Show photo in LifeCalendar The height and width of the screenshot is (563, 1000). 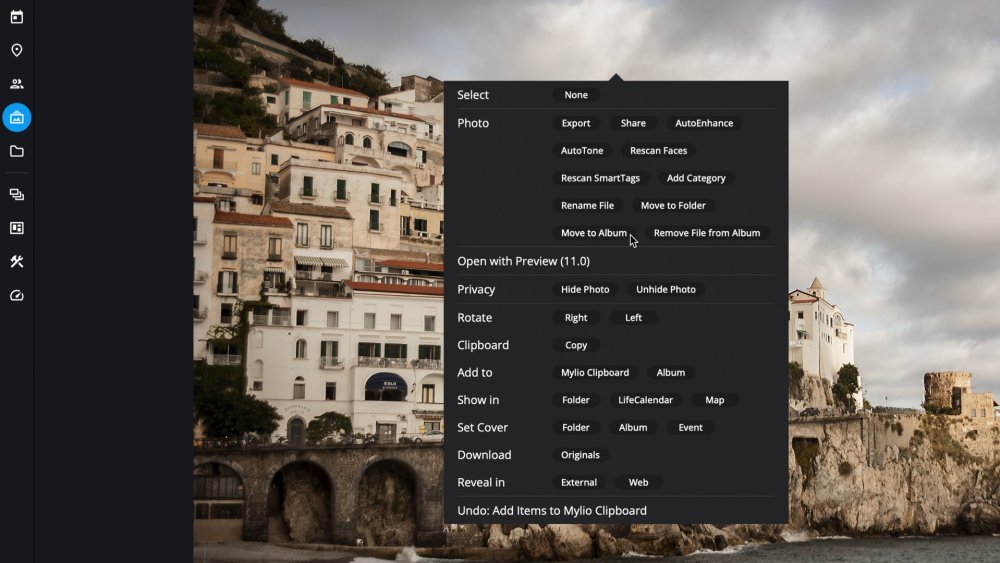pos(645,400)
